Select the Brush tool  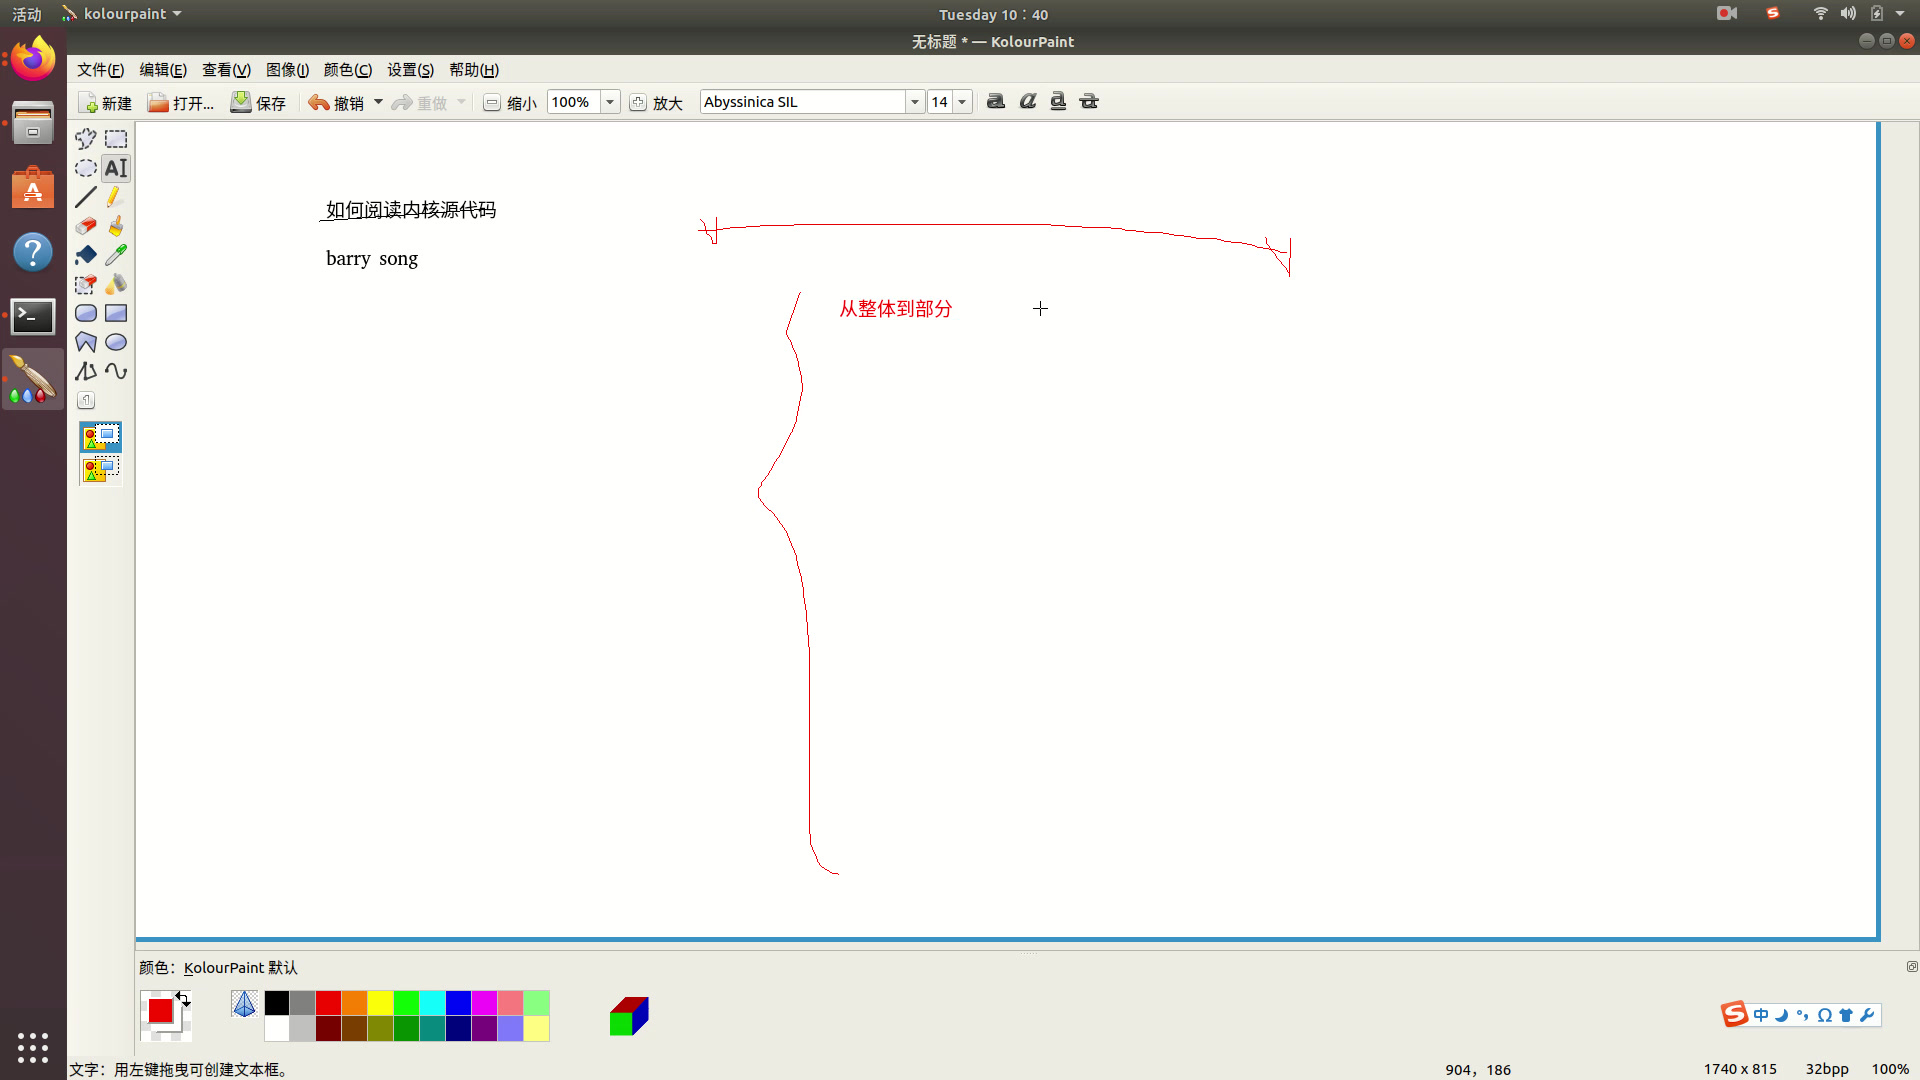pos(116,226)
